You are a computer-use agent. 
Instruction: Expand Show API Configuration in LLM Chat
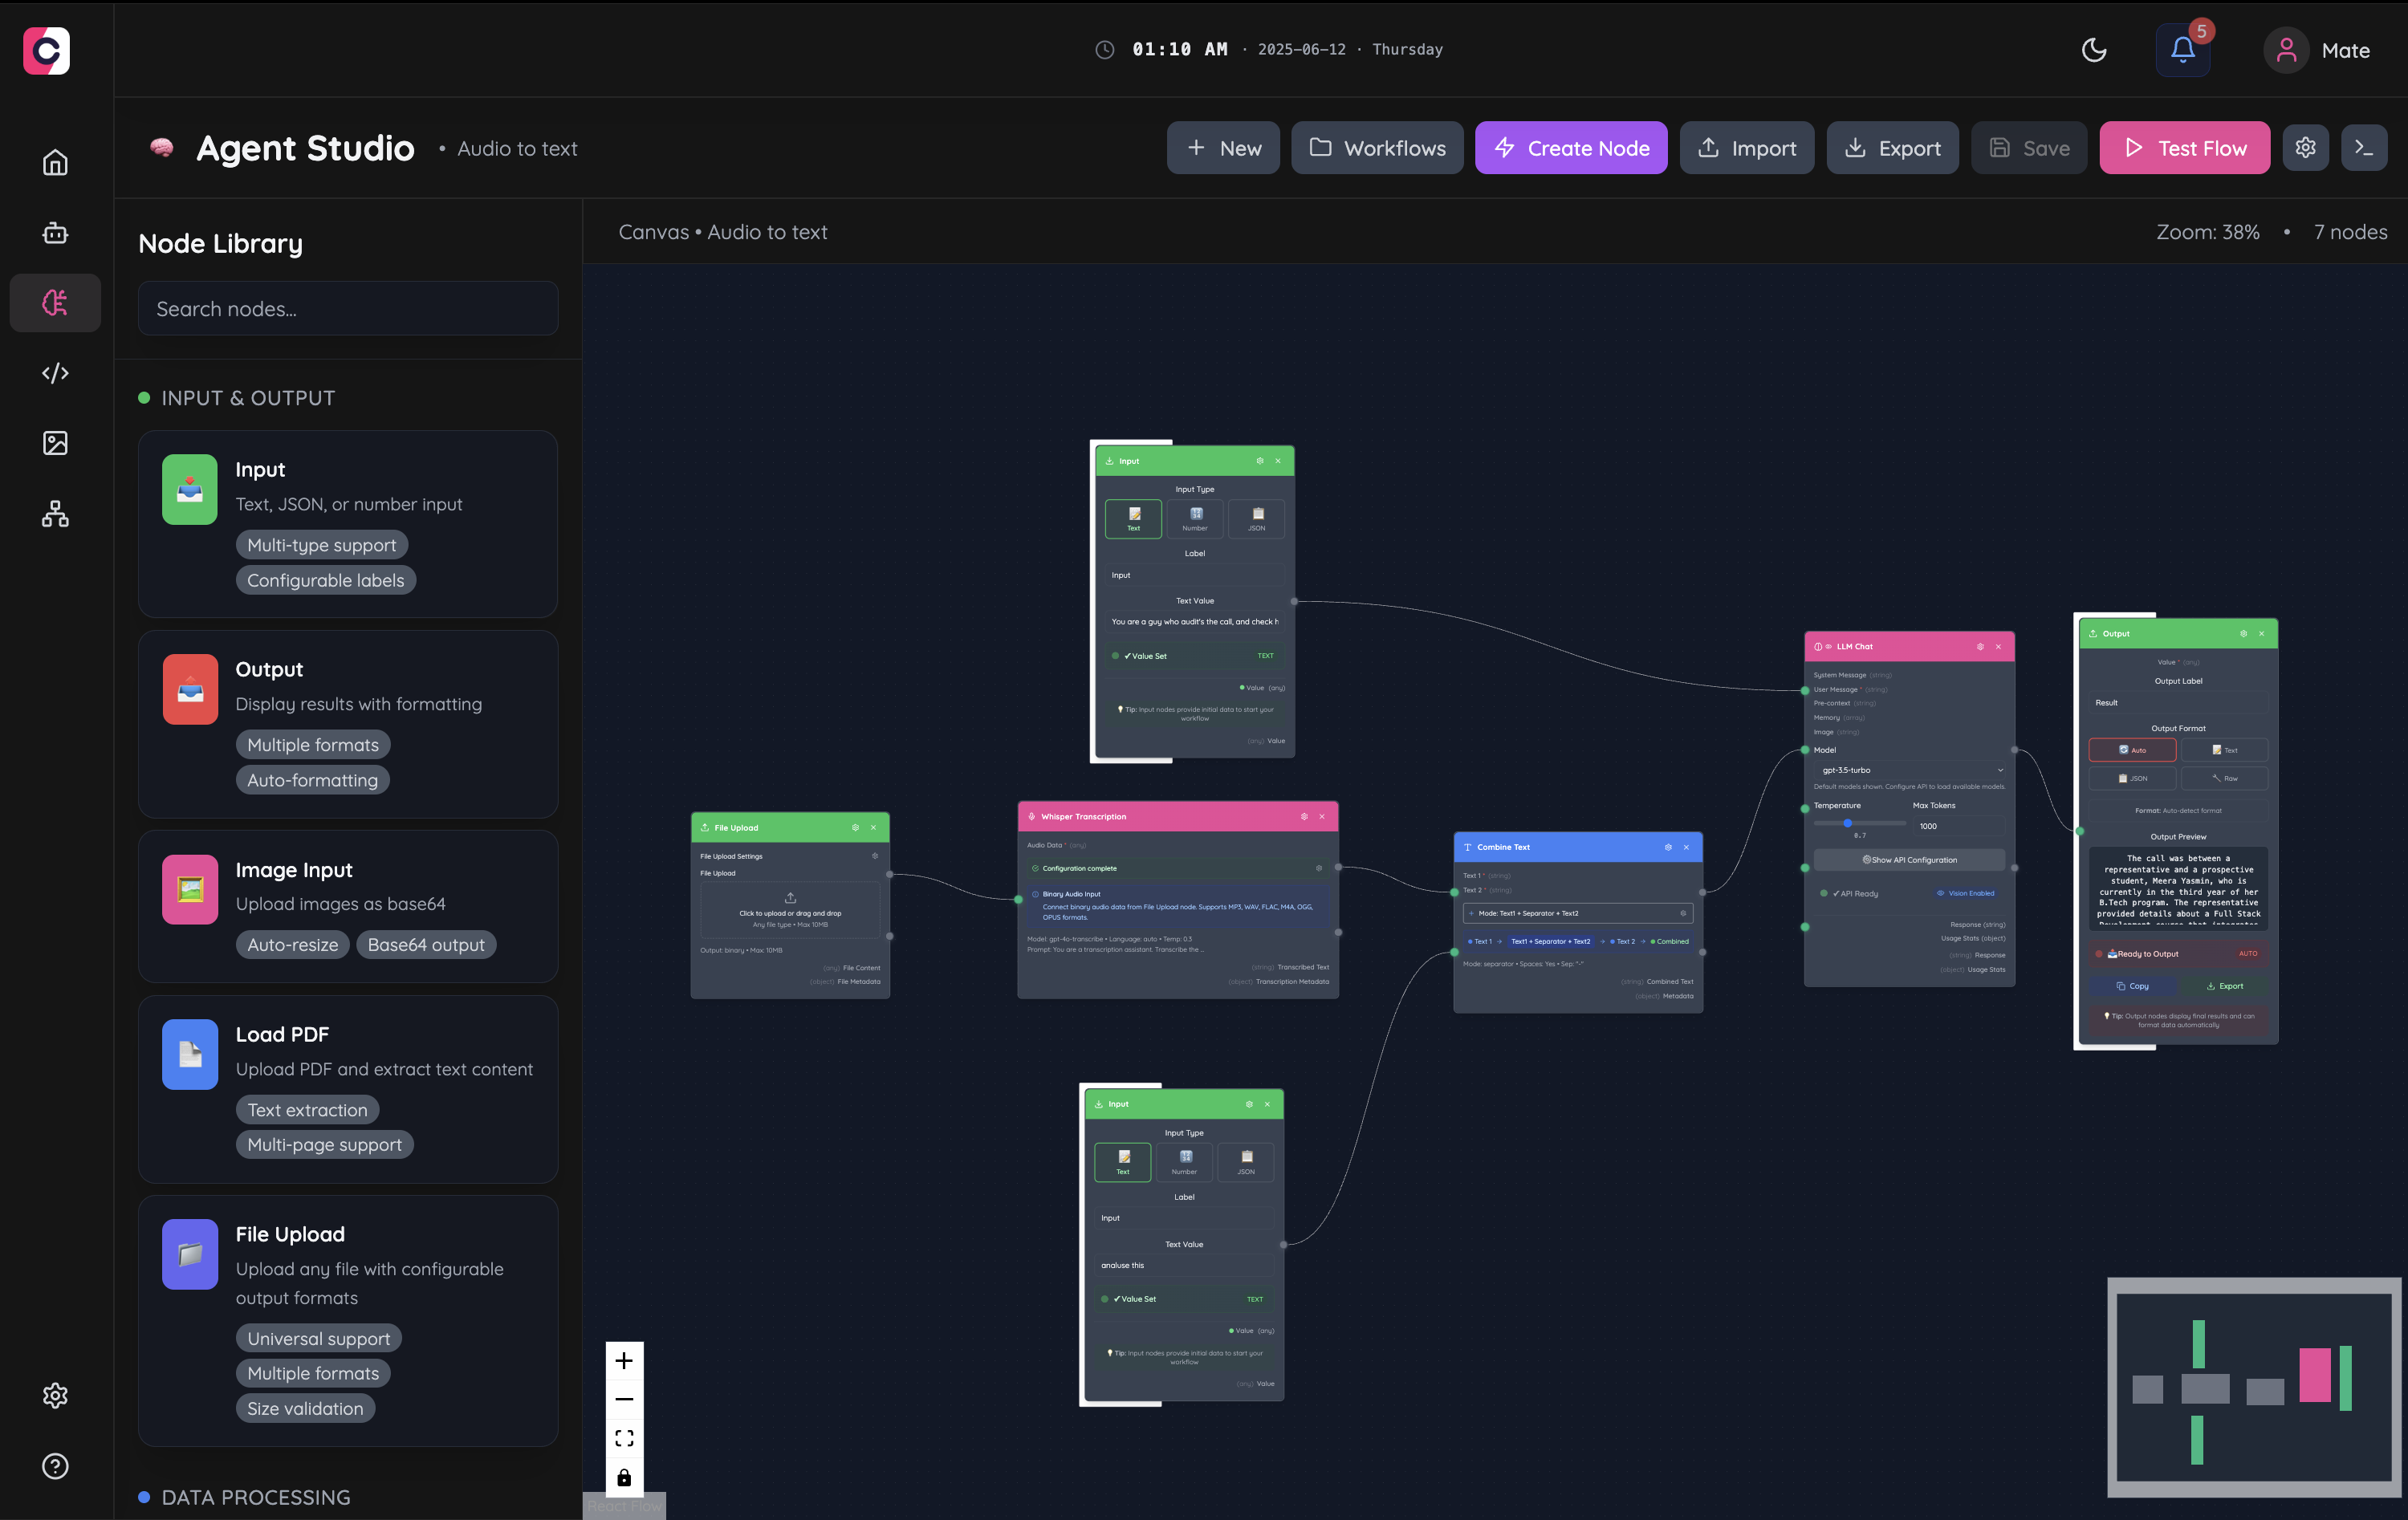tap(1909, 860)
